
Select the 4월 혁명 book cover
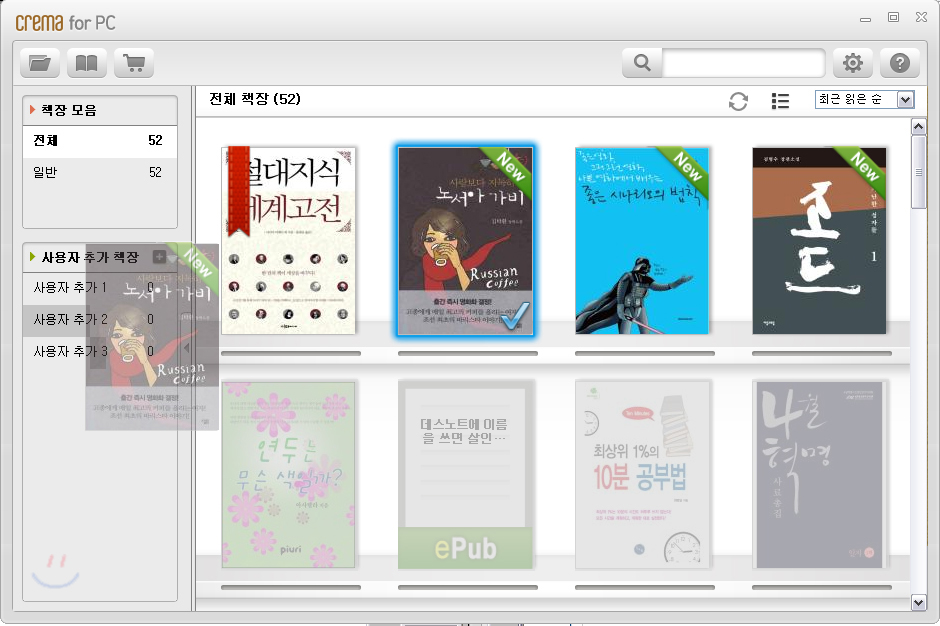click(x=820, y=474)
